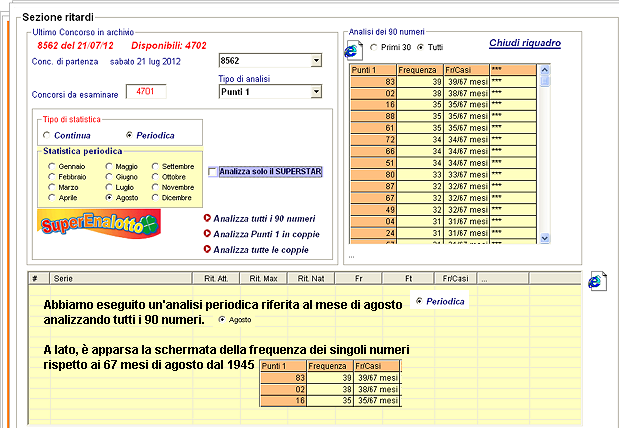Select the Gennaio month radio button
This screenshot has height=428, width=619.
(x=51, y=166)
